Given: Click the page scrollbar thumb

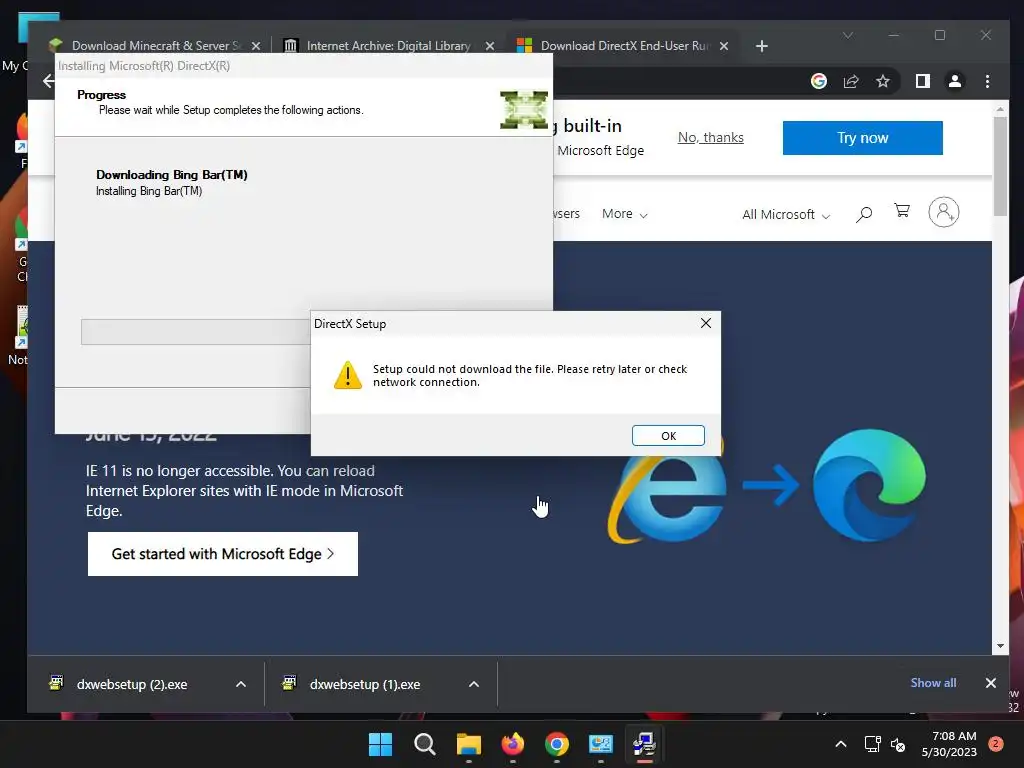Looking at the screenshot, I should coord(1000,167).
